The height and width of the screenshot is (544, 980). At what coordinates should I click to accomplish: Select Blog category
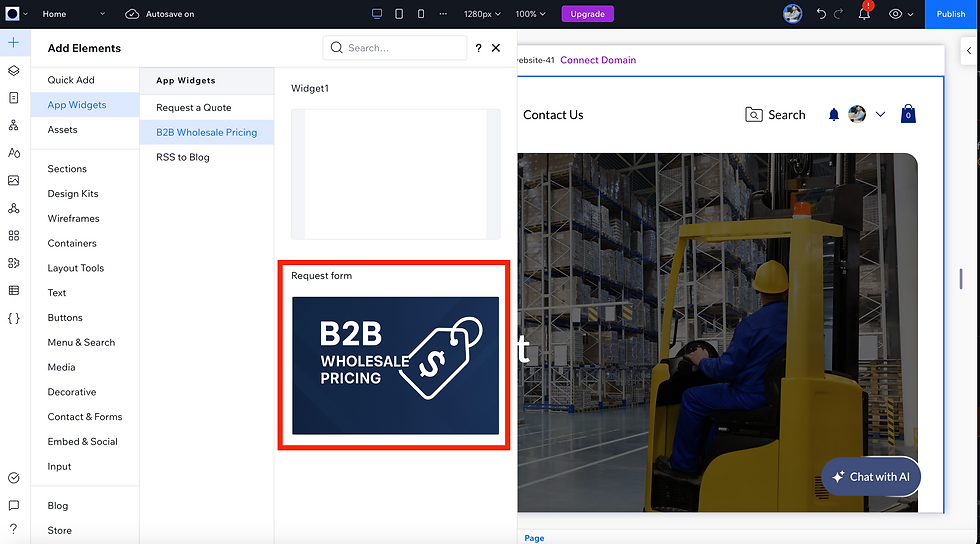[85, 506]
